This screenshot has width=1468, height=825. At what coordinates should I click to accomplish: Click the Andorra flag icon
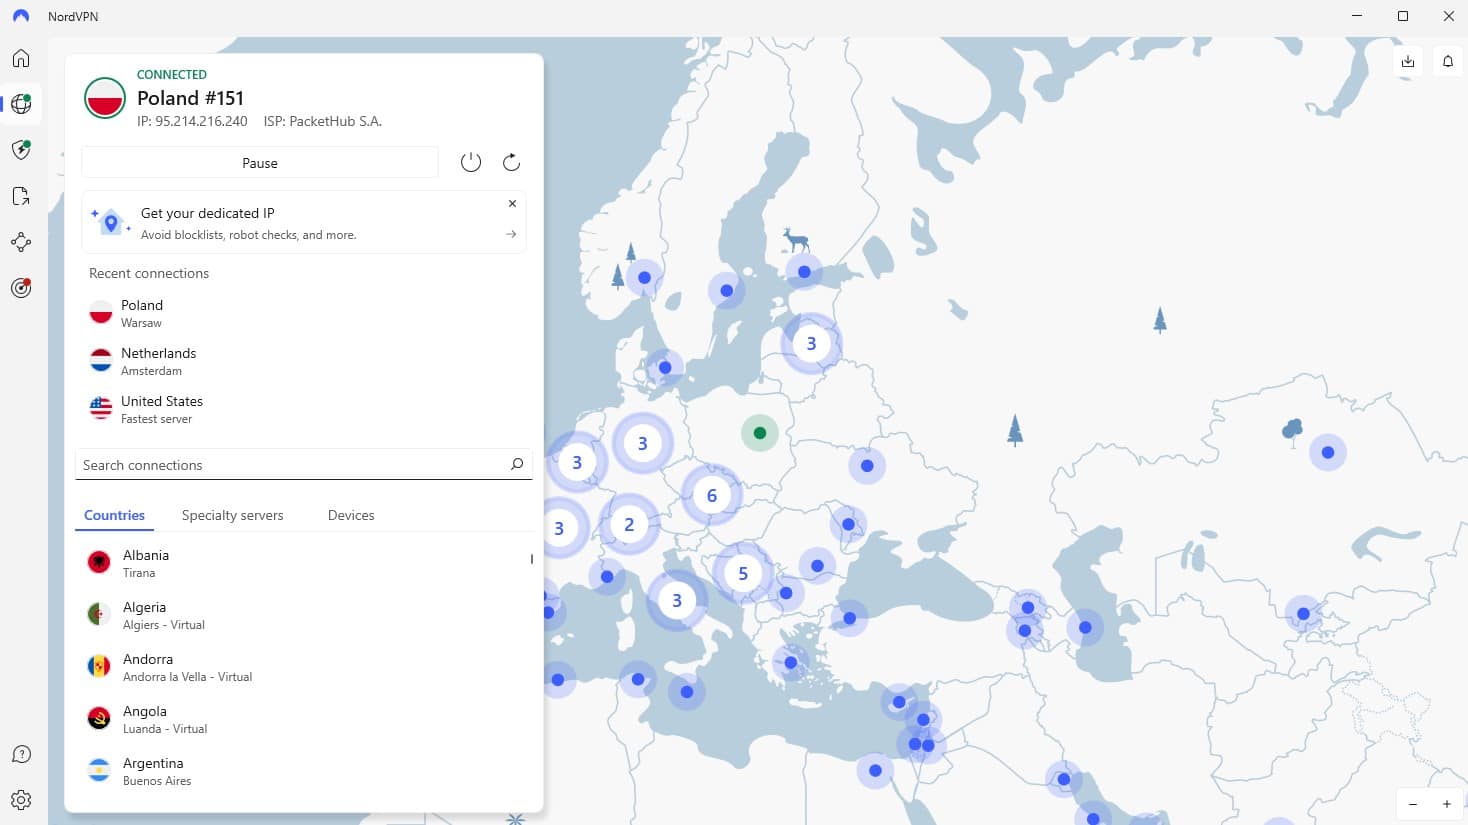(99, 666)
